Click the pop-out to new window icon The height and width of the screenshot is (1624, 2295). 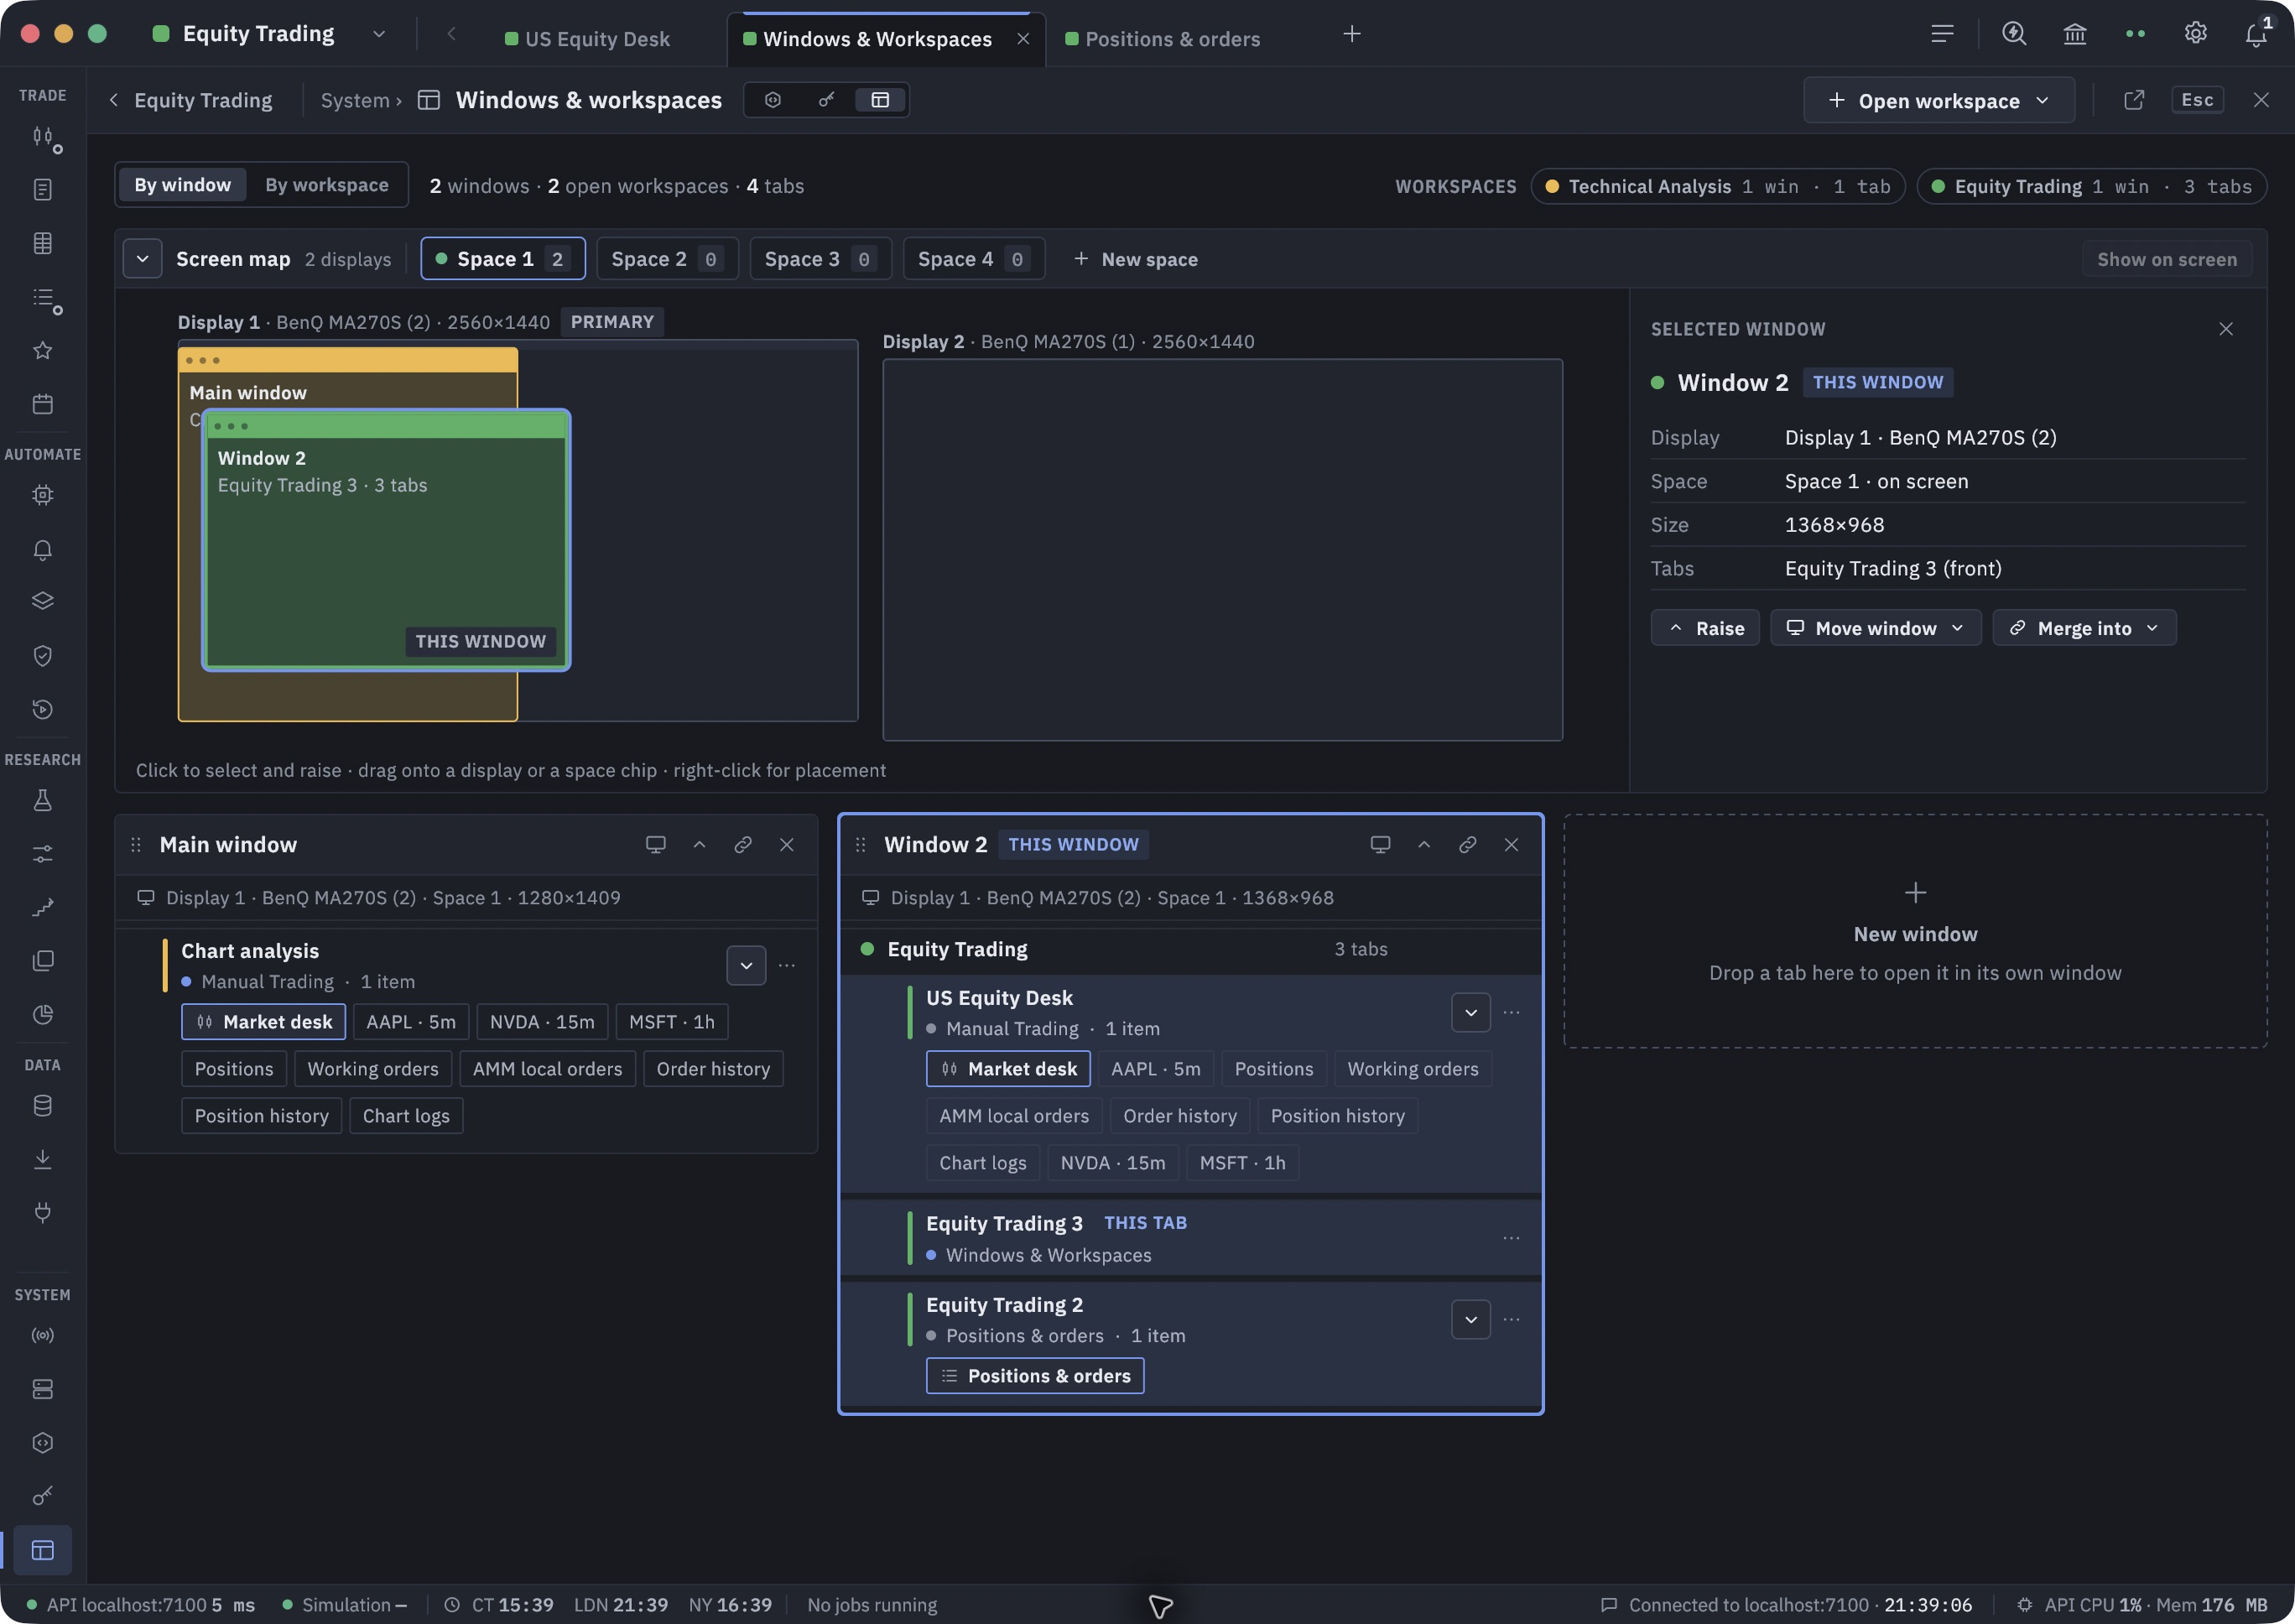coord(2134,100)
